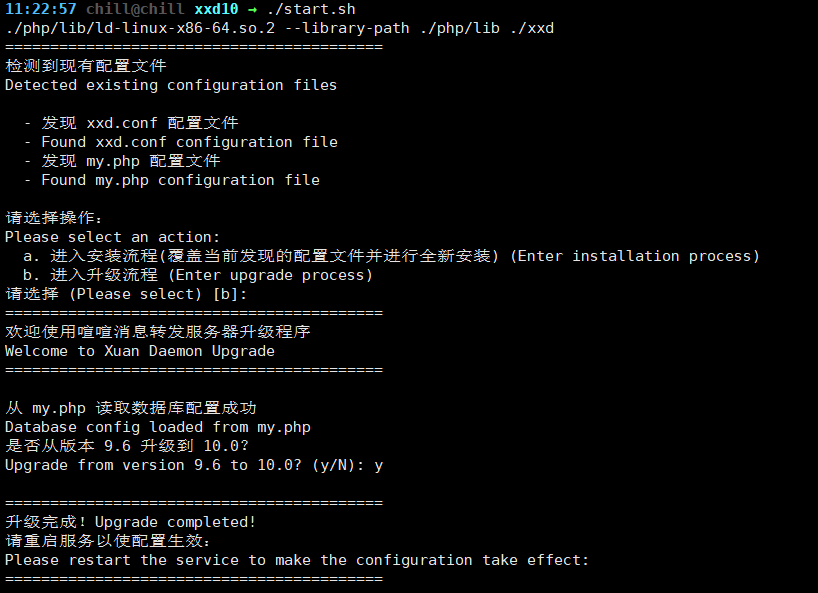This screenshot has width=818, height=593.
Task: Click "Welcome to Xuan Daemon Upgrade" heading
Action: (140, 351)
